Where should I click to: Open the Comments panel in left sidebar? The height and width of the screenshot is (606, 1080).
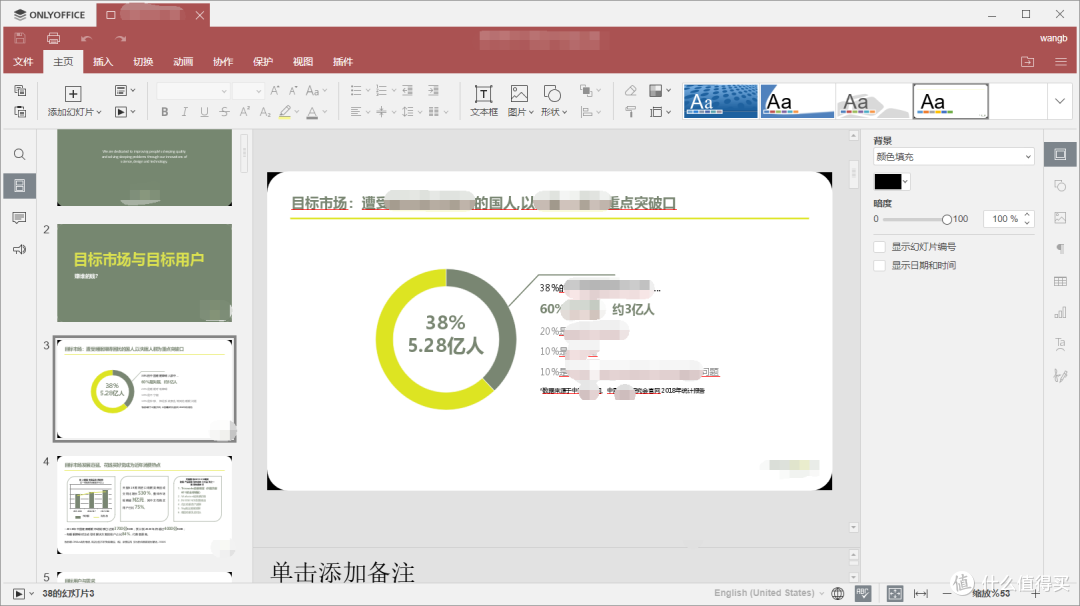pyautogui.click(x=19, y=218)
